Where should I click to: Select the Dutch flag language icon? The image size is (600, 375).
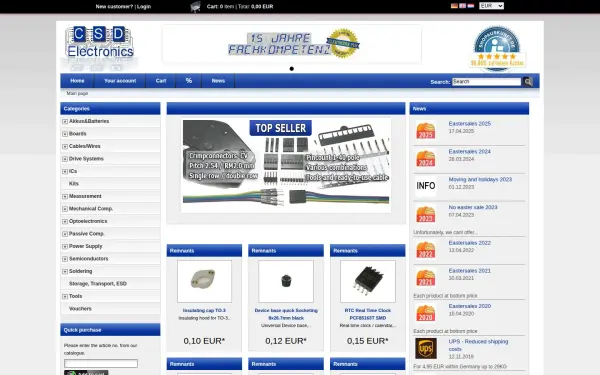click(x=471, y=6)
